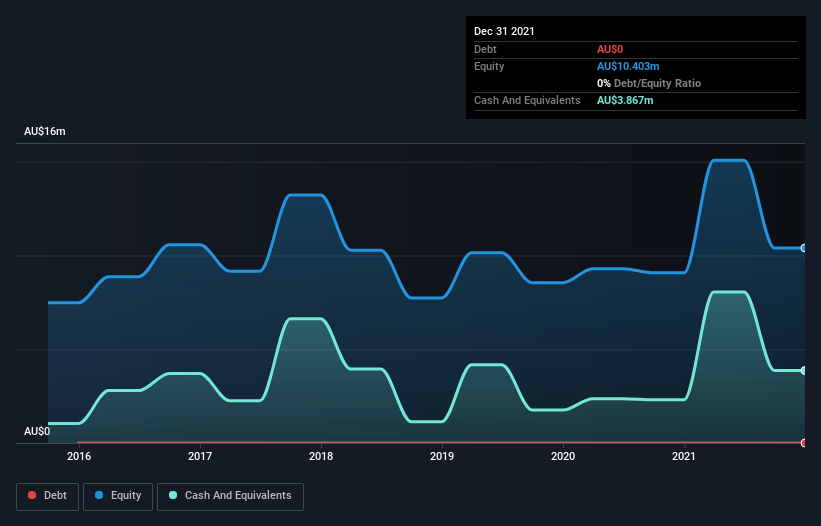Click the 2018 x-axis label
The height and width of the screenshot is (526, 821).
(321, 456)
